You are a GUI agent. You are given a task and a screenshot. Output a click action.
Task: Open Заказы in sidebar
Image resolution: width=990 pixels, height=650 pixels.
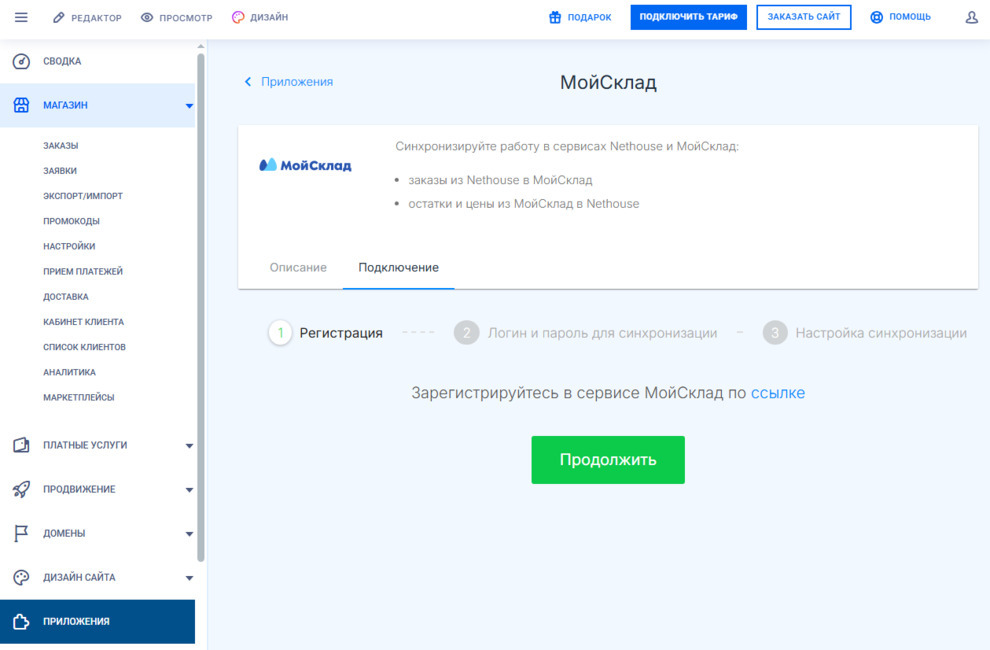pos(61,145)
